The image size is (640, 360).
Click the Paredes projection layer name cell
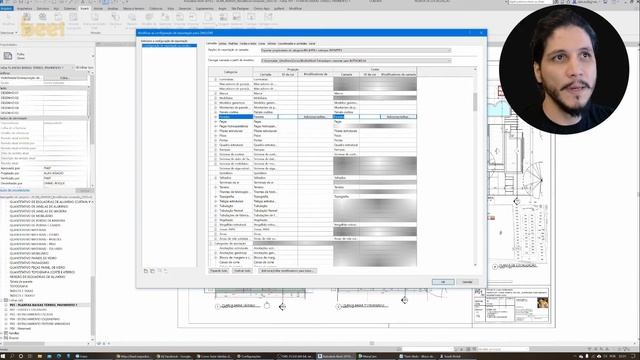(265, 117)
